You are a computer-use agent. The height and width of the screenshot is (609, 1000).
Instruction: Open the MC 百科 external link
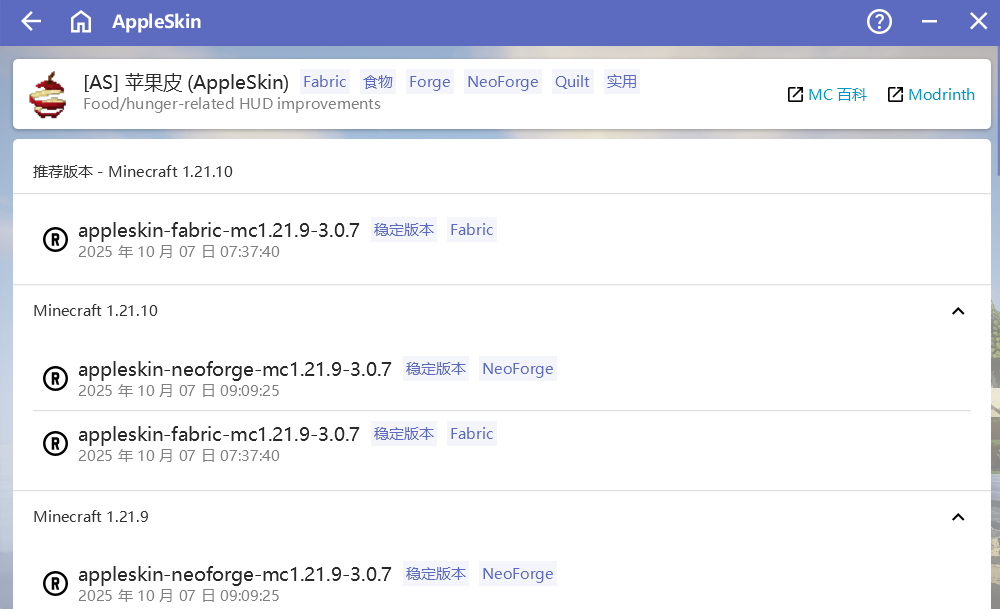[827, 95]
